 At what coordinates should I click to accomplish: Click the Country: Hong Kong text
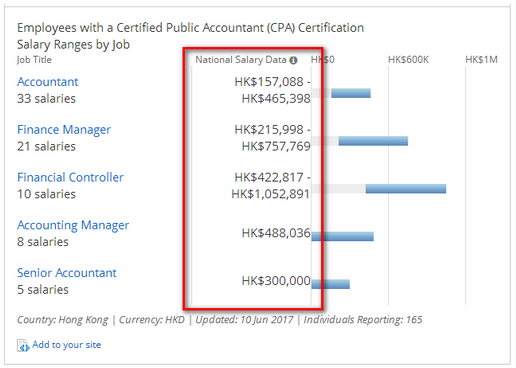click(x=63, y=320)
